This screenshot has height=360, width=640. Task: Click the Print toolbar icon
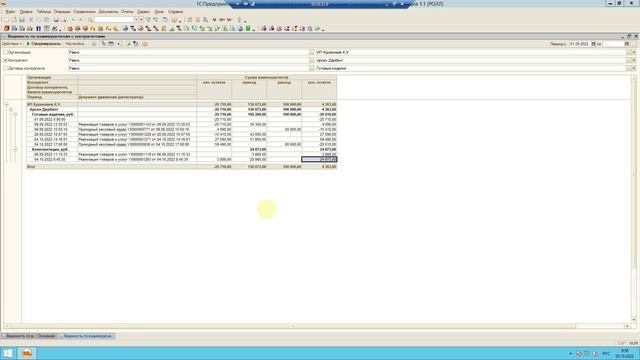[56, 20]
